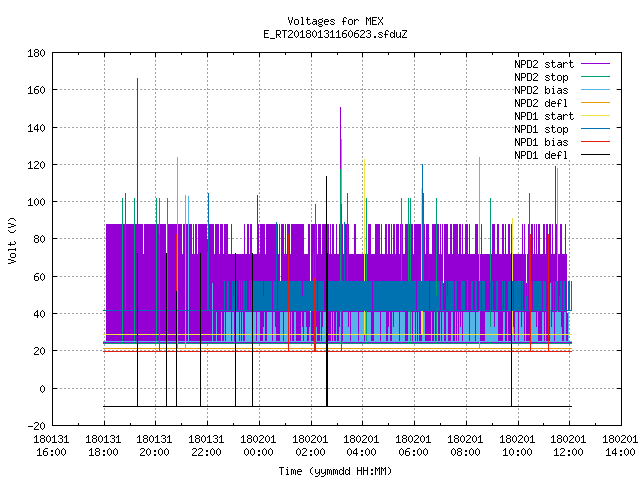
Task: Click the y-axis tick label 160
Action: [36, 90]
